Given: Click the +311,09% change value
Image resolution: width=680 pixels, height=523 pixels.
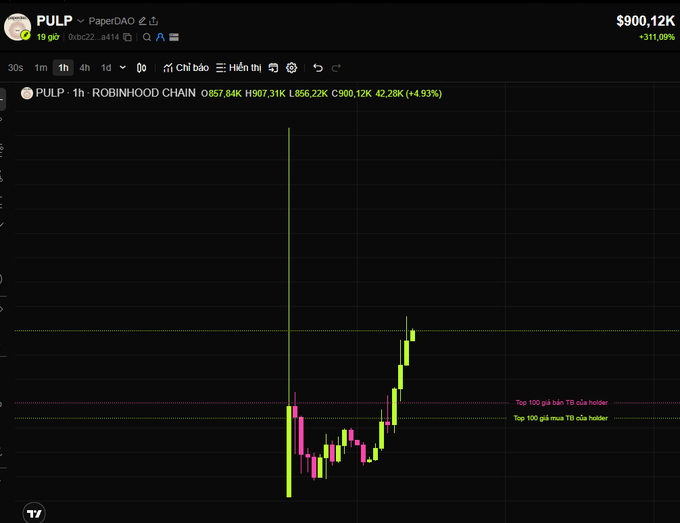Looking at the screenshot, I should coord(657,37).
